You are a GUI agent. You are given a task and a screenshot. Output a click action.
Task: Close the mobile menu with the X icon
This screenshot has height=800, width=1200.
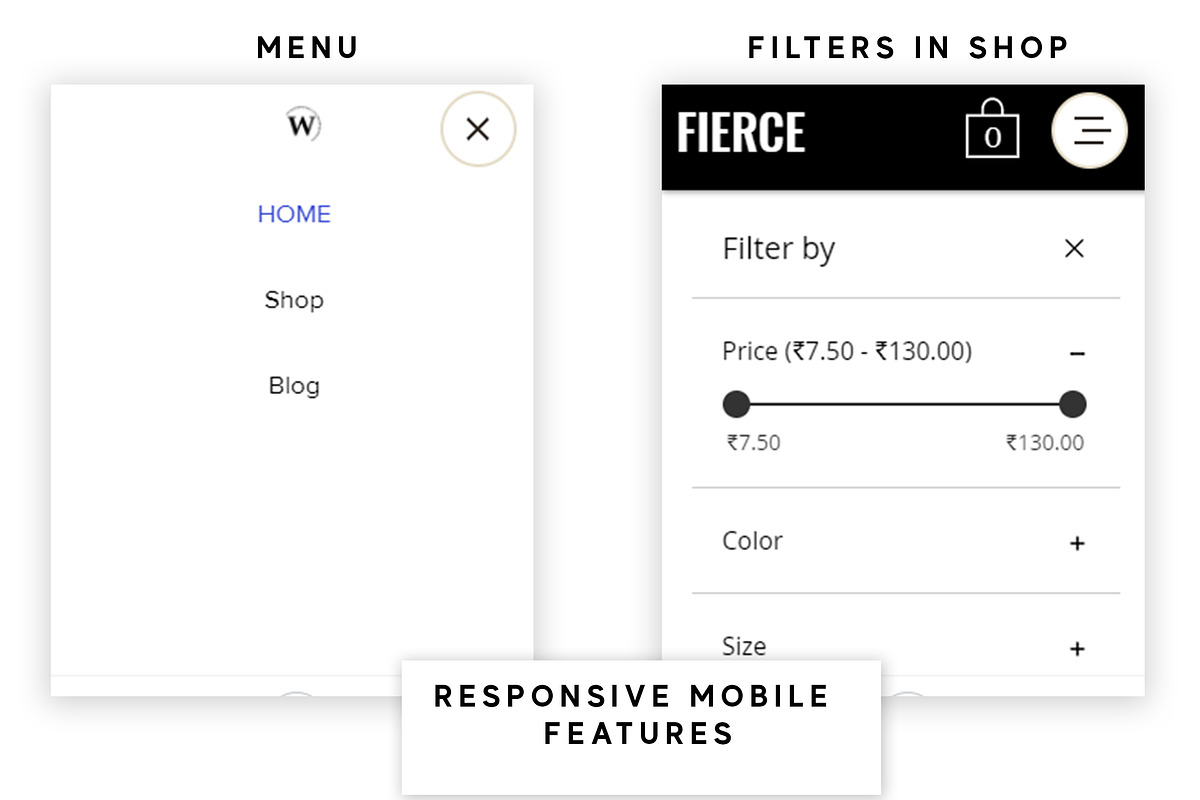point(478,130)
